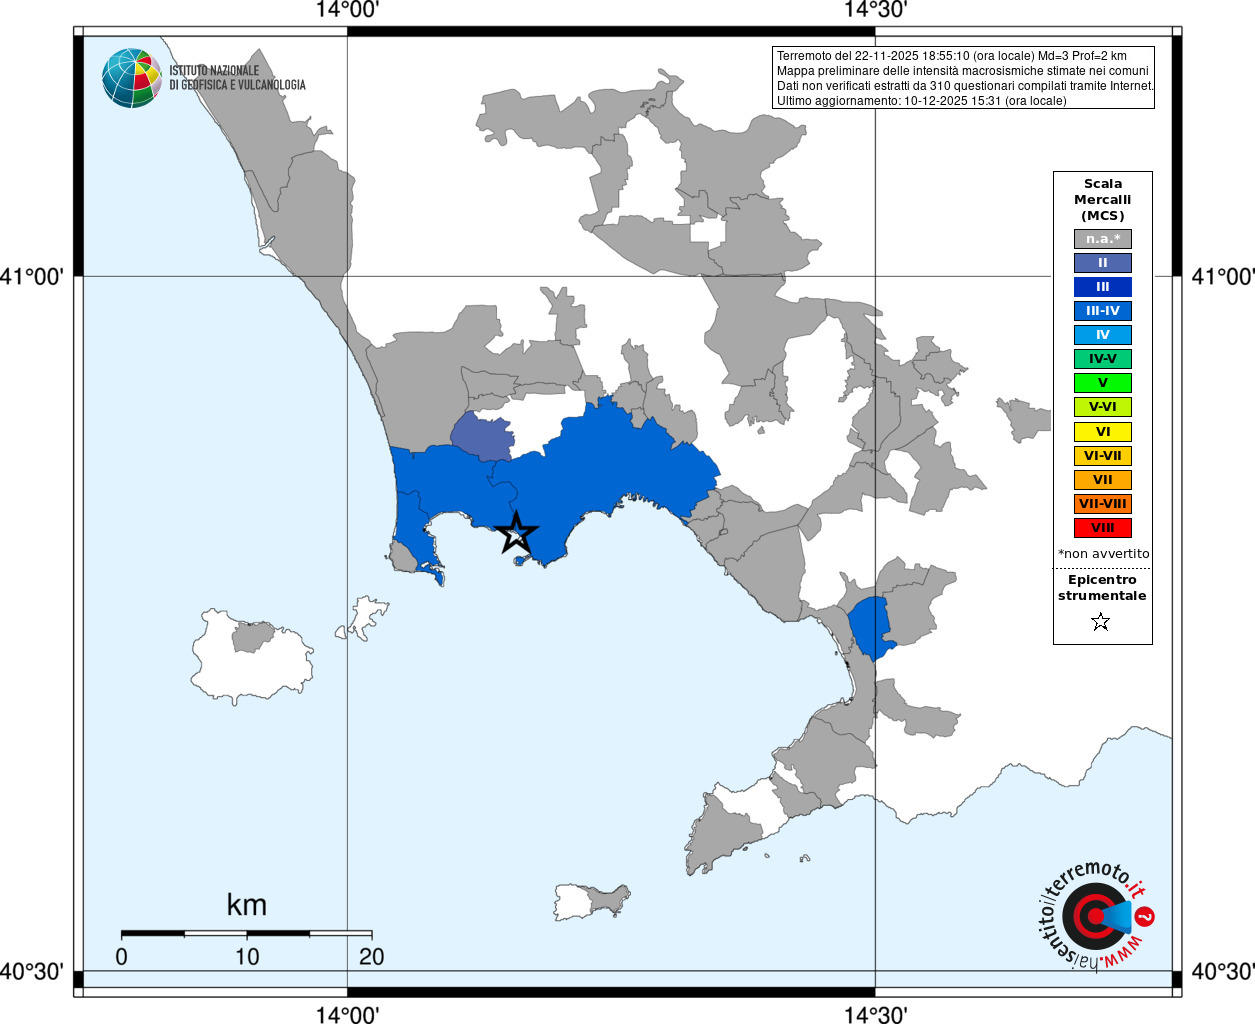Click the star symbol in the legend
Image resolution: width=1255 pixels, height=1024 pixels.
pos(1101,622)
